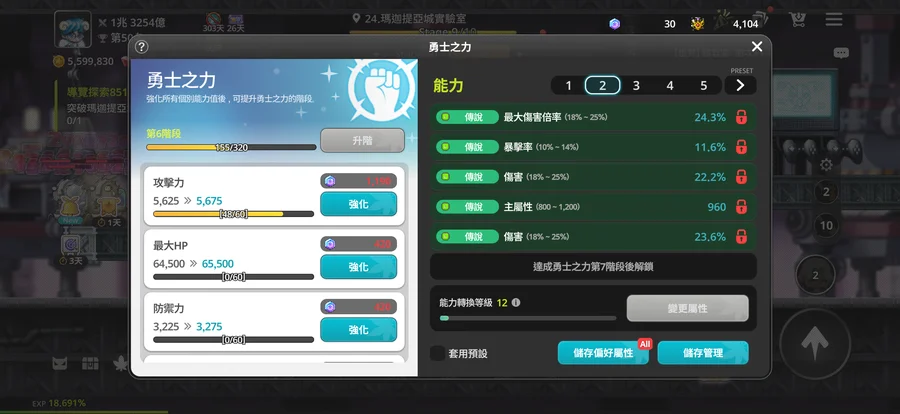Select preset tab 3
The height and width of the screenshot is (414, 900).
636,86
